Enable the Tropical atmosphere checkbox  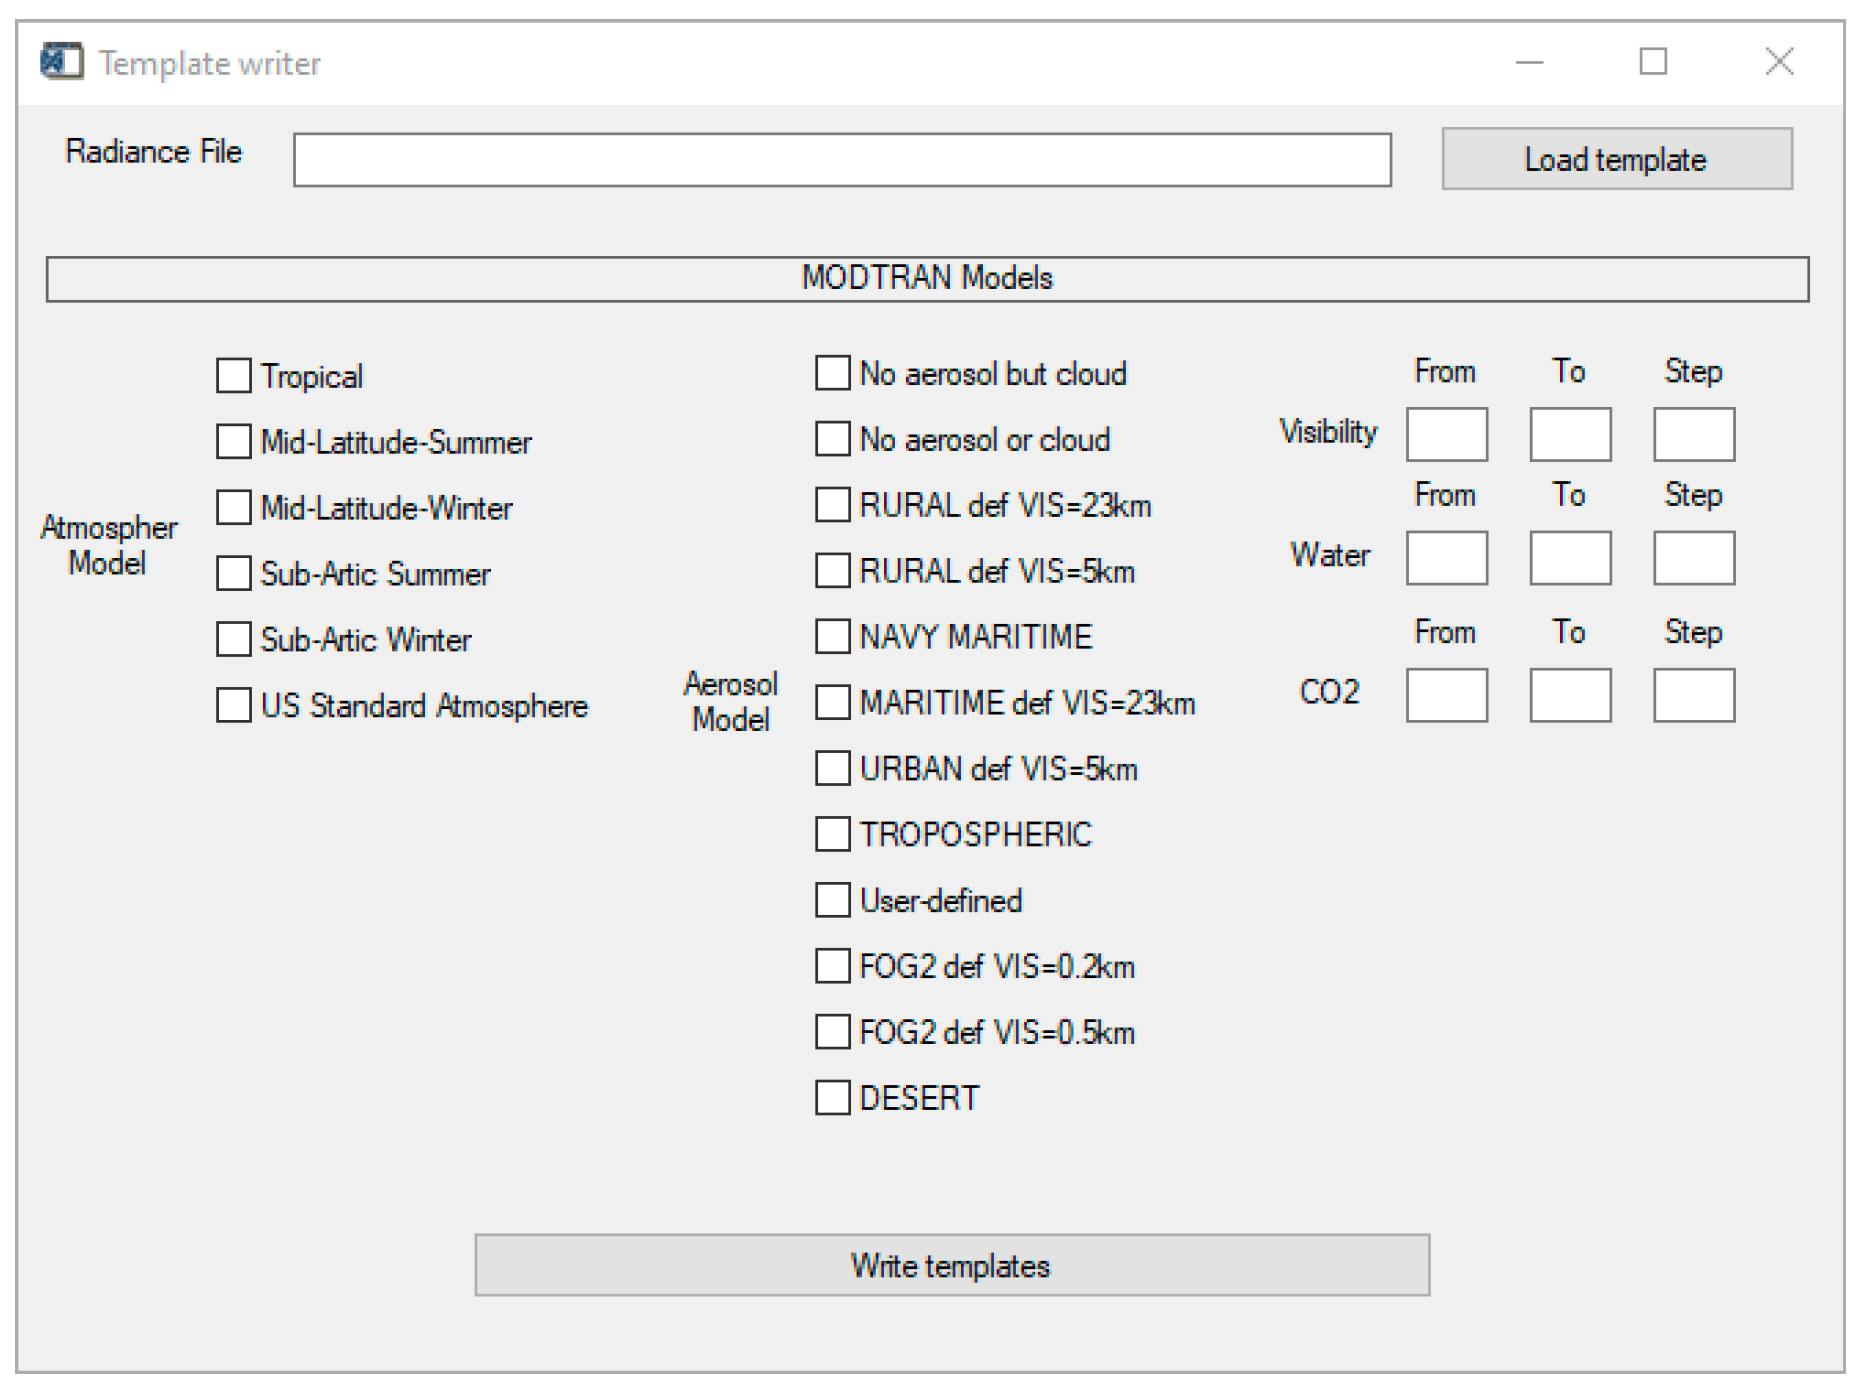pyautogui.click(x=234, y=376)
